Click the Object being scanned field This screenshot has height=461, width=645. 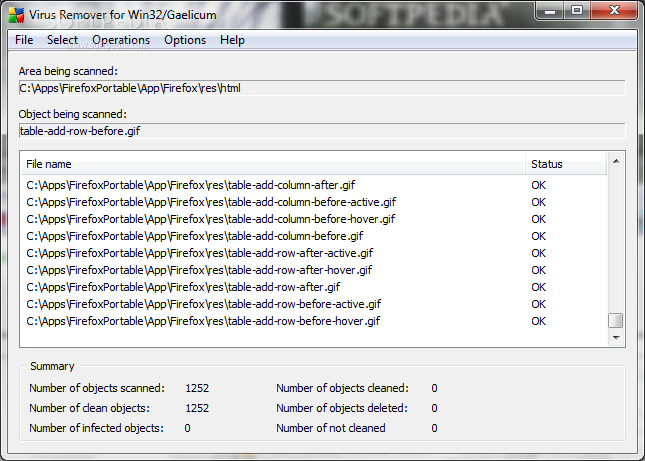point(322,131)
